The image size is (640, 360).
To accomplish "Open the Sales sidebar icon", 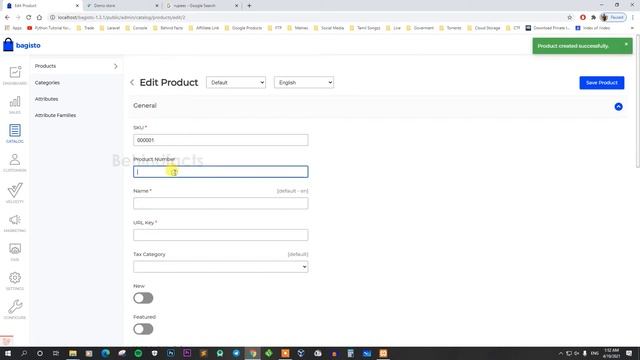I will [x=15, y=102].
